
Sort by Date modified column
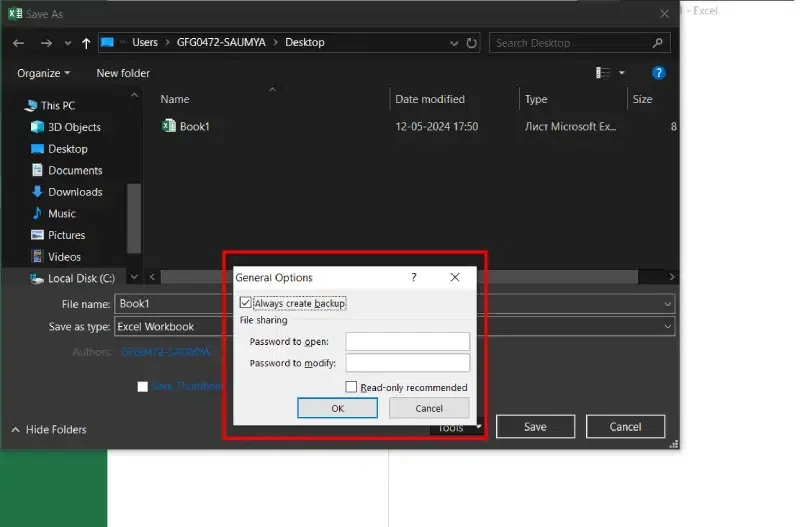(430, 99)
